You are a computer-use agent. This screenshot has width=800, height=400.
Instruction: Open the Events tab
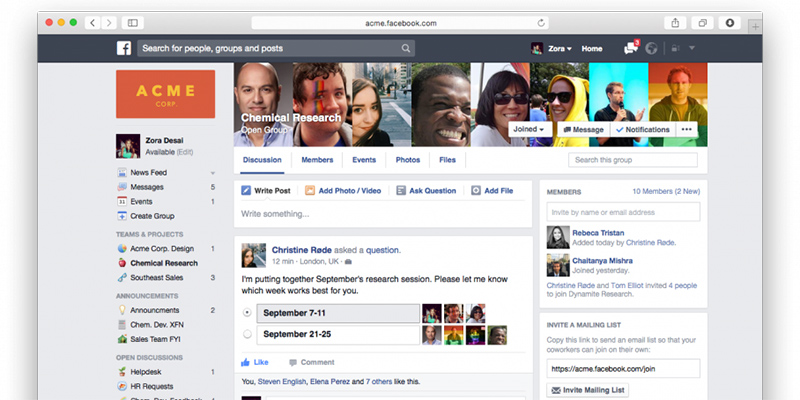pos(363,160)
